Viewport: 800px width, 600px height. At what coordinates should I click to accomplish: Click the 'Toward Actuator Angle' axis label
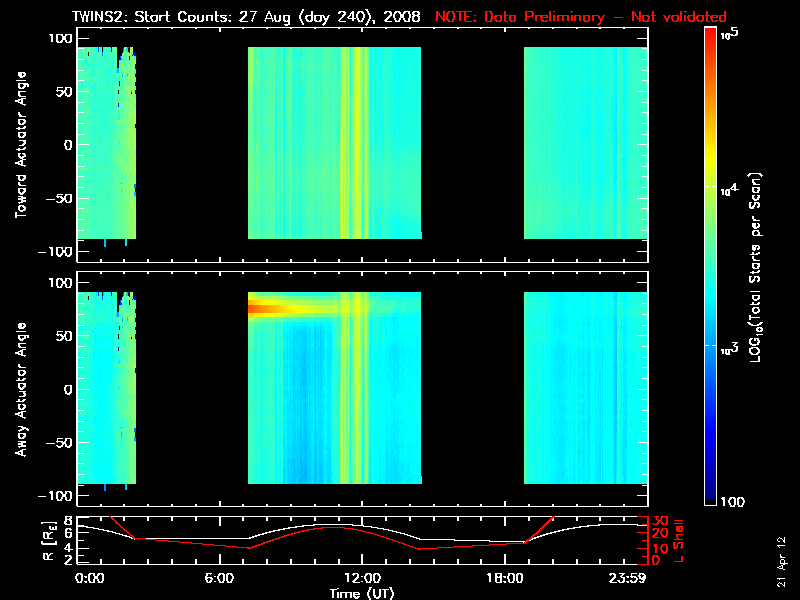coord(21,145)
